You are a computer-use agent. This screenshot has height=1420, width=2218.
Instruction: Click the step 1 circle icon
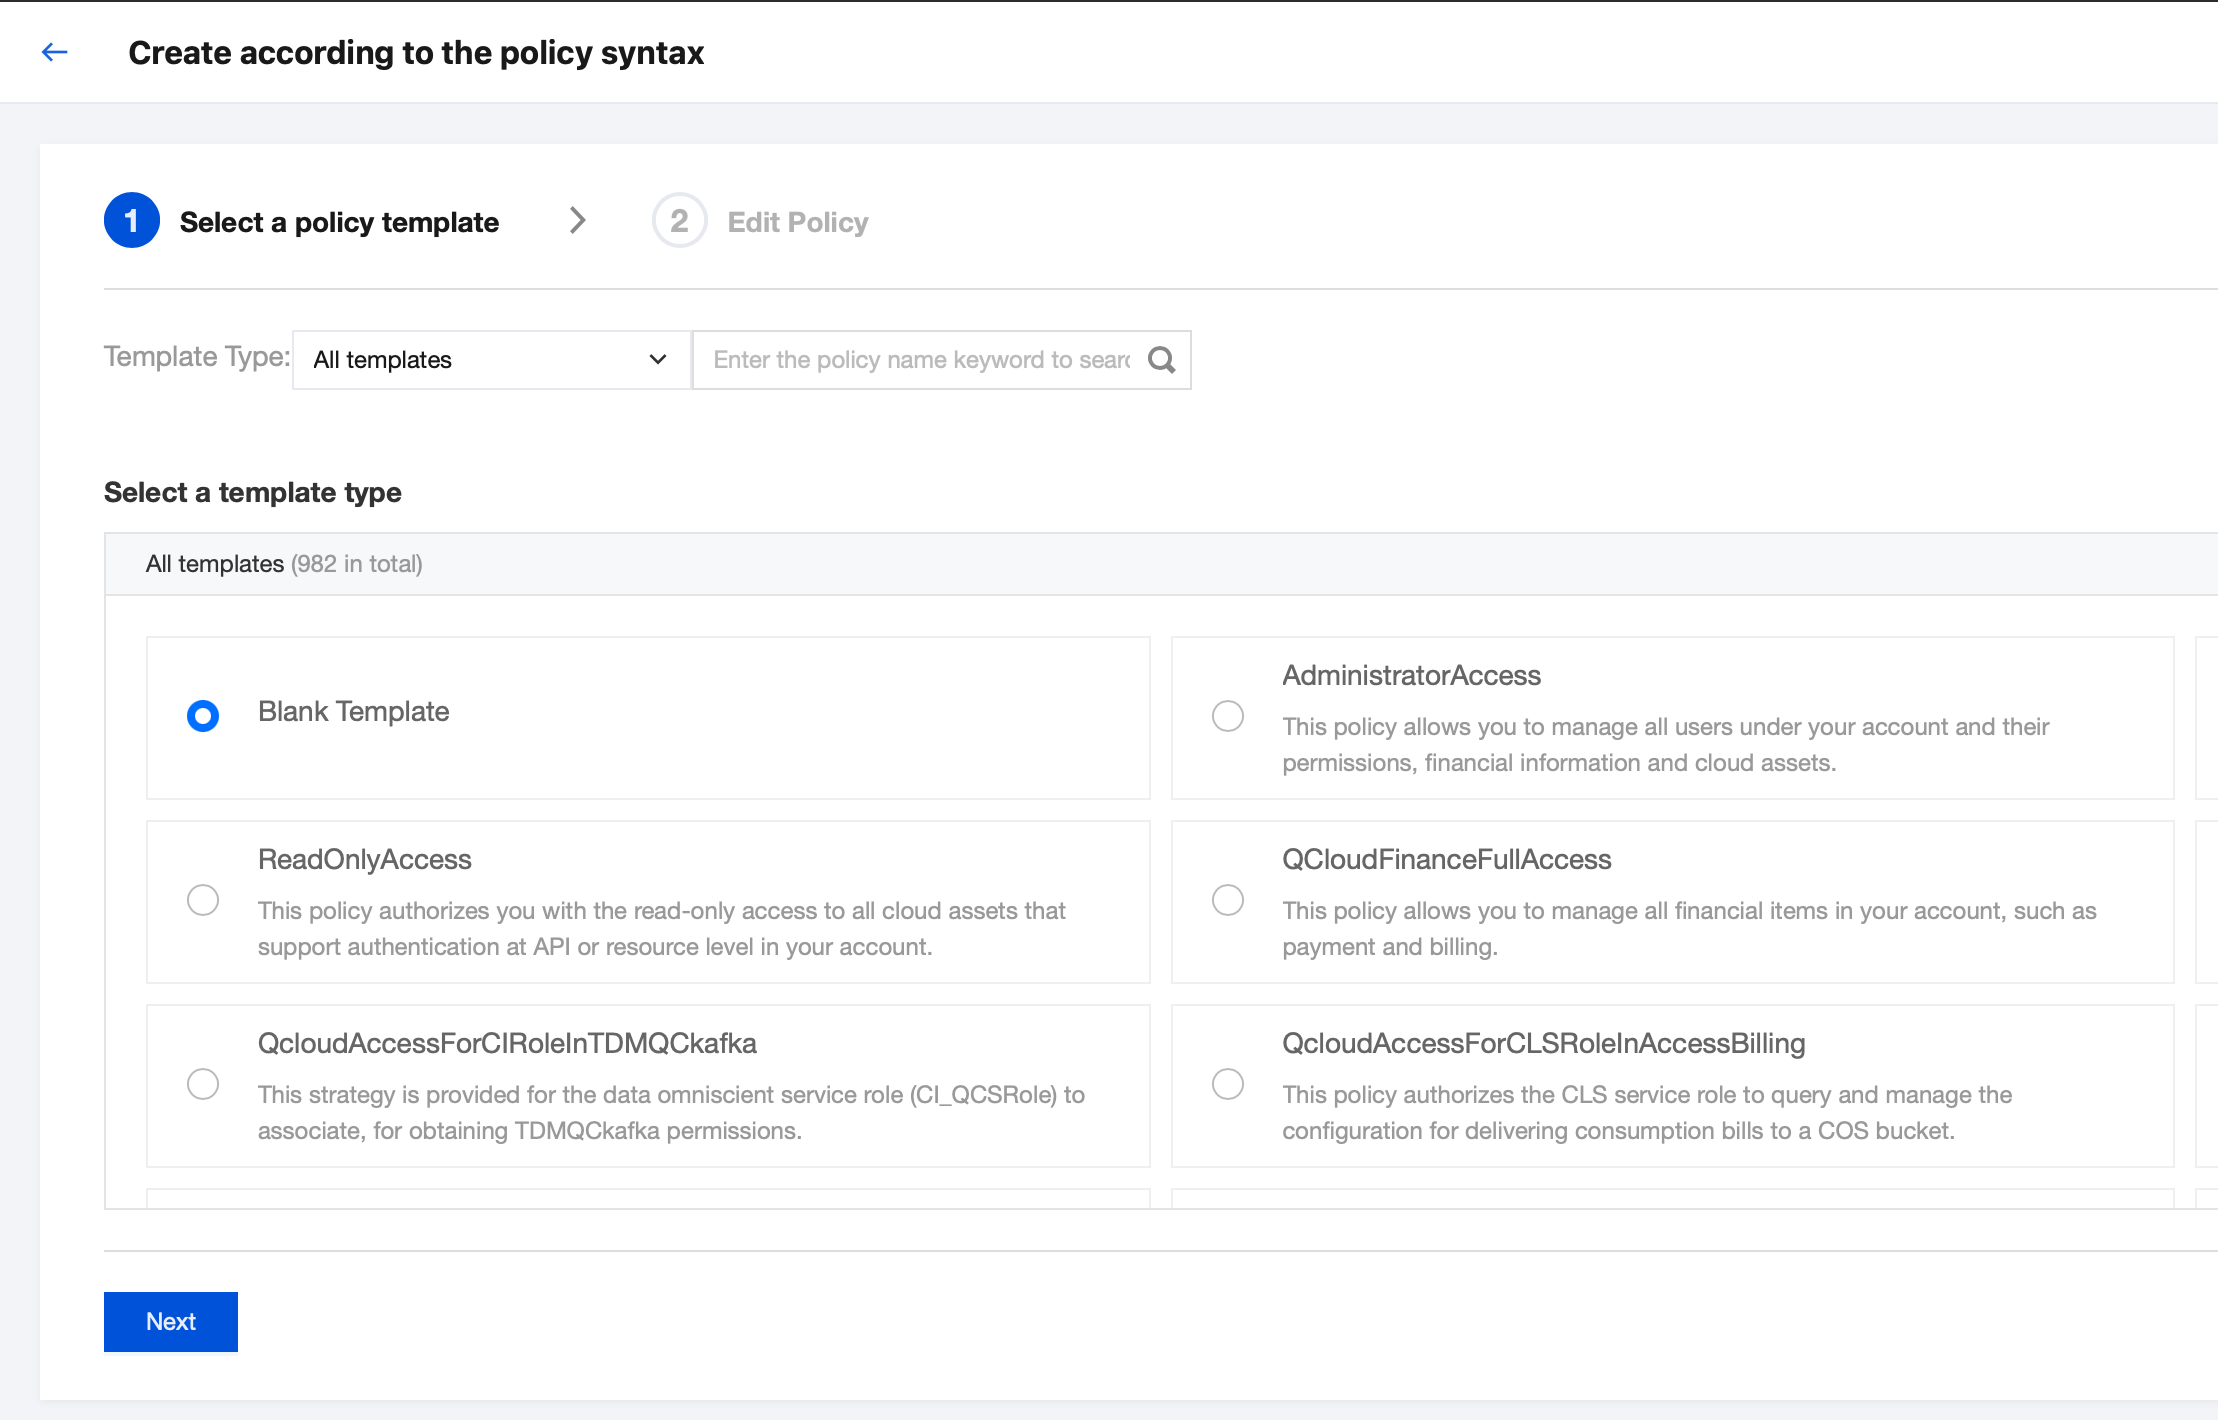[131, 221]
